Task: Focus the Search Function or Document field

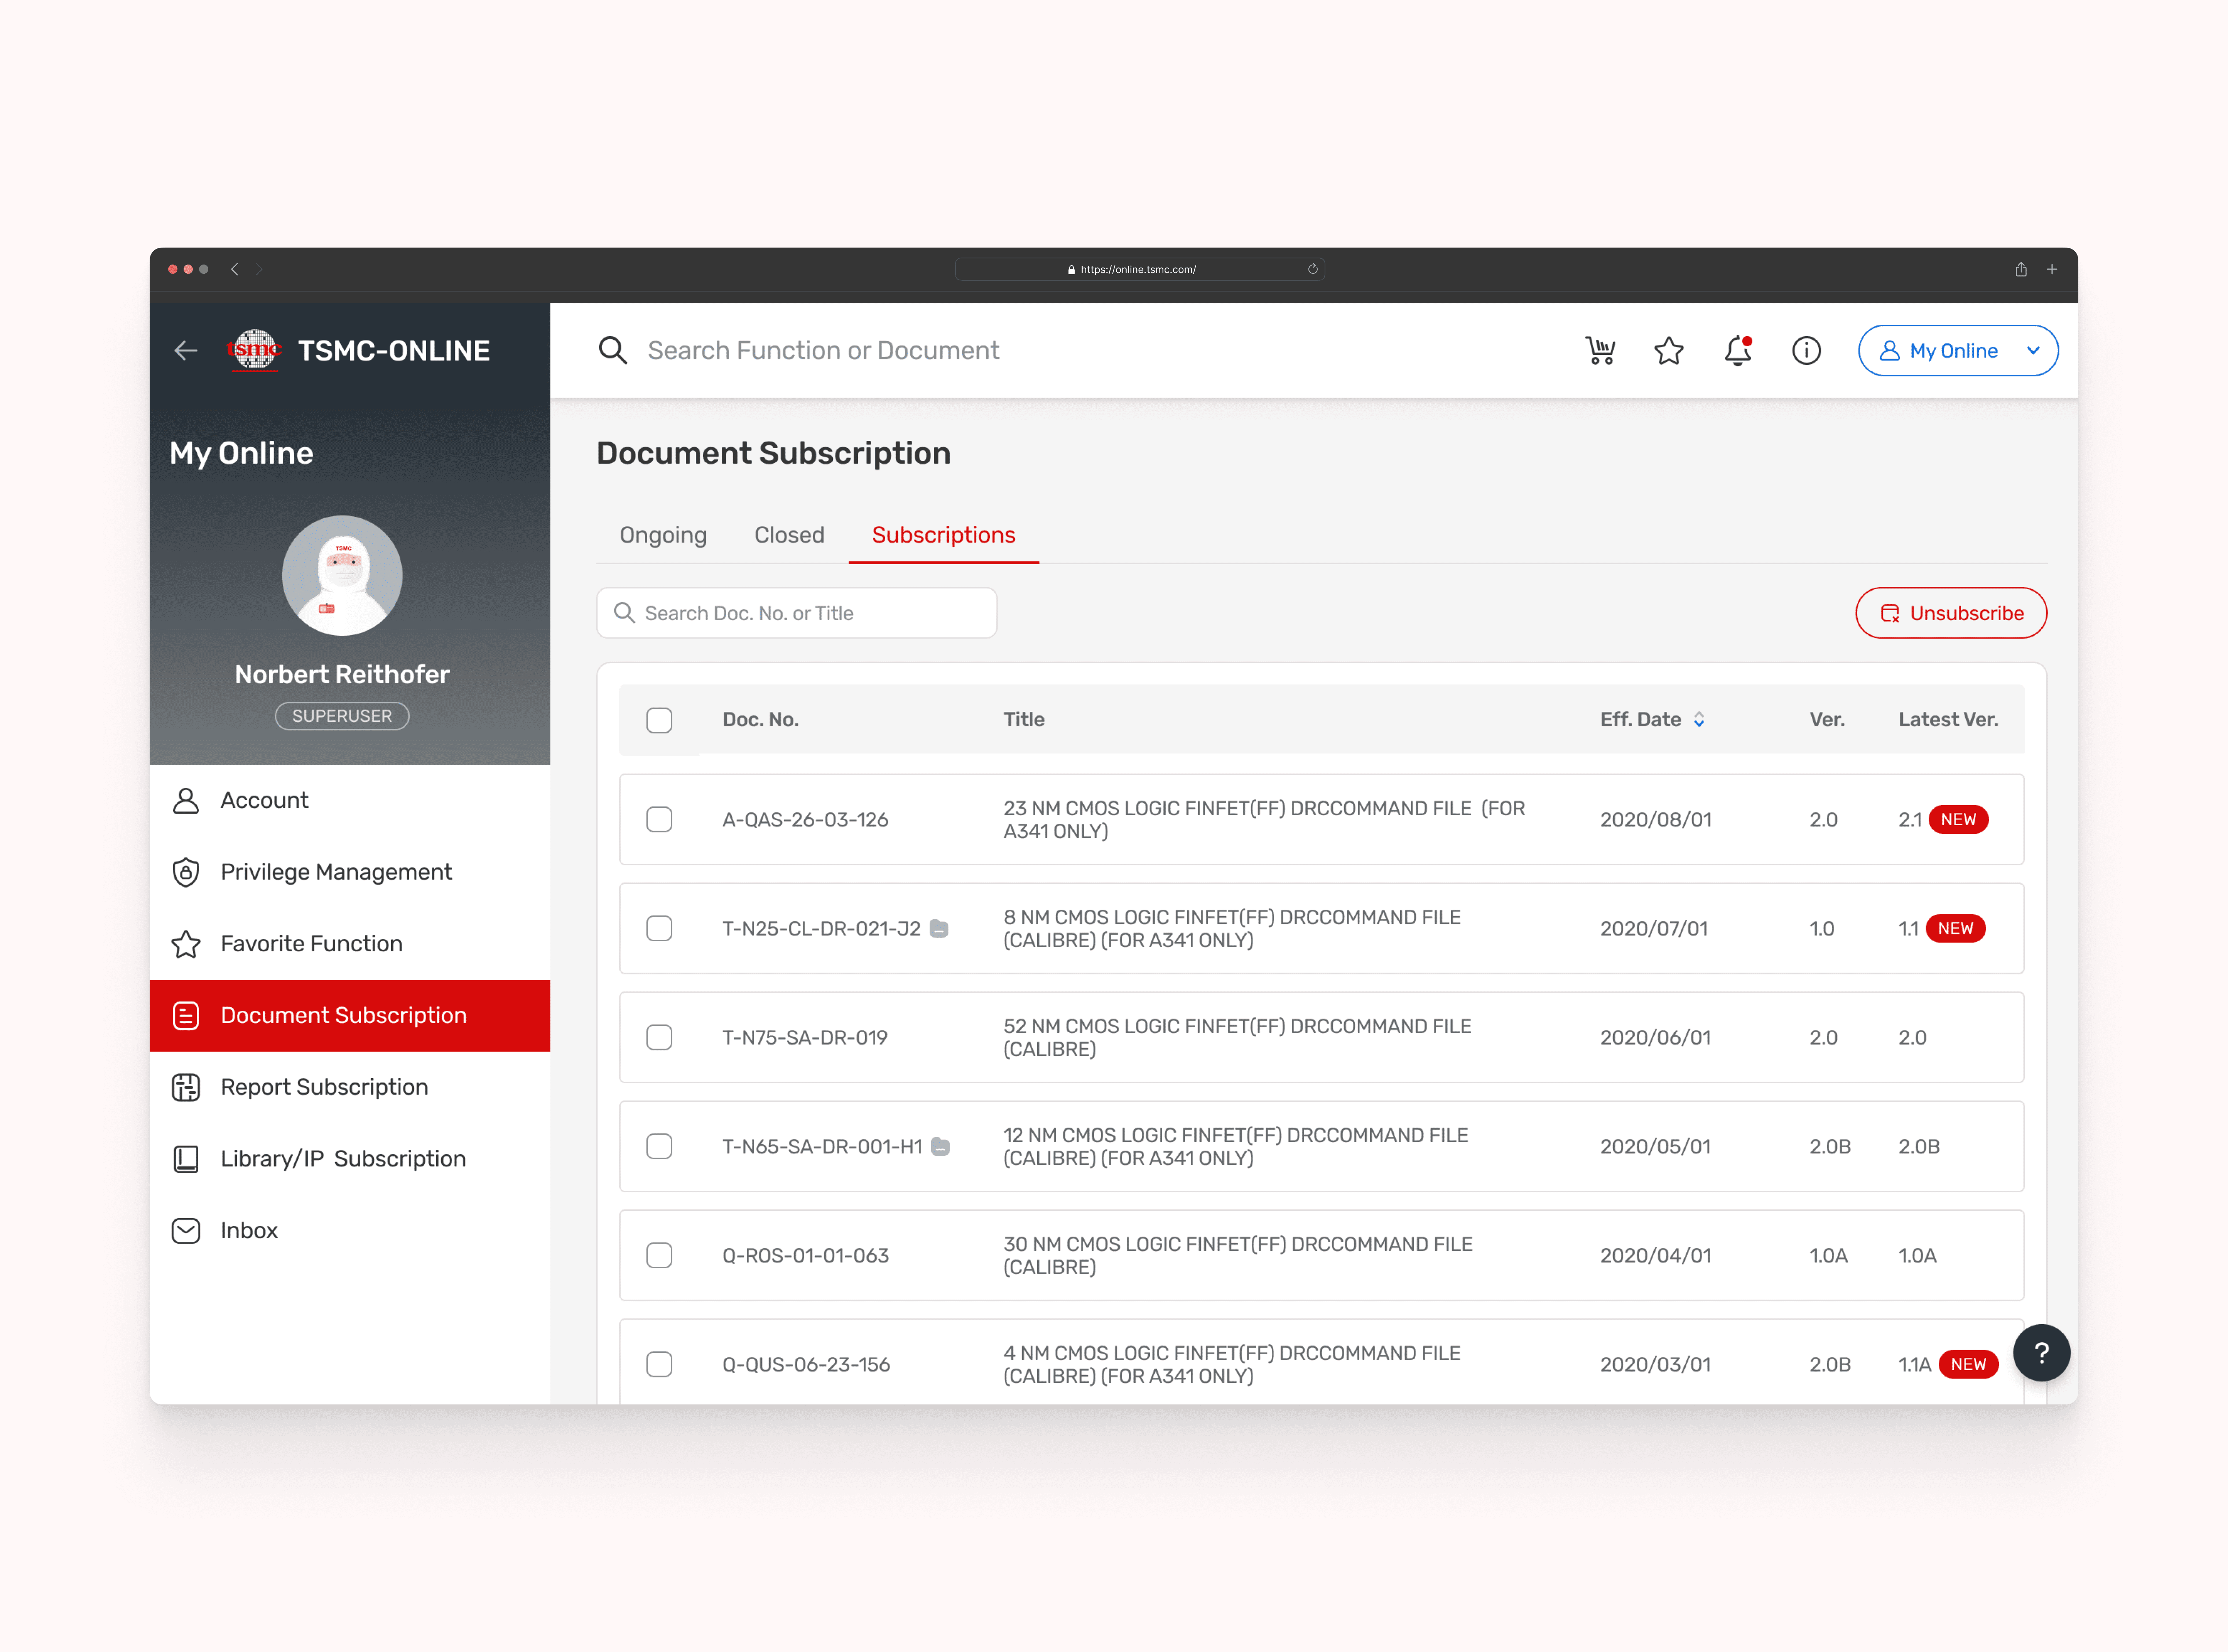Action: pyautogui.click(x=823, y=351)
